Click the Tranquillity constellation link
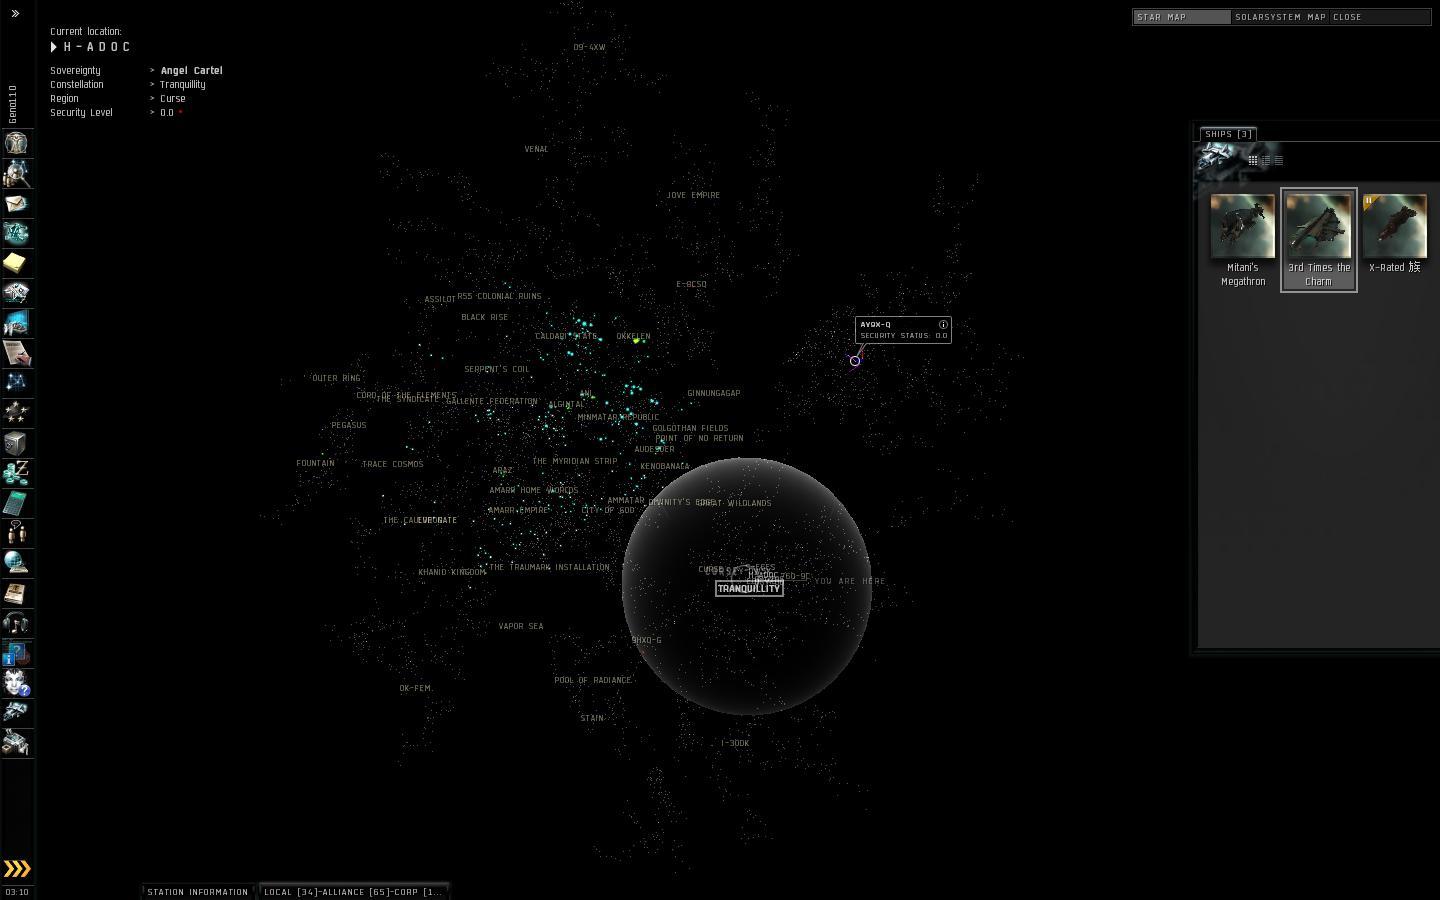 (x=183, y=85)
